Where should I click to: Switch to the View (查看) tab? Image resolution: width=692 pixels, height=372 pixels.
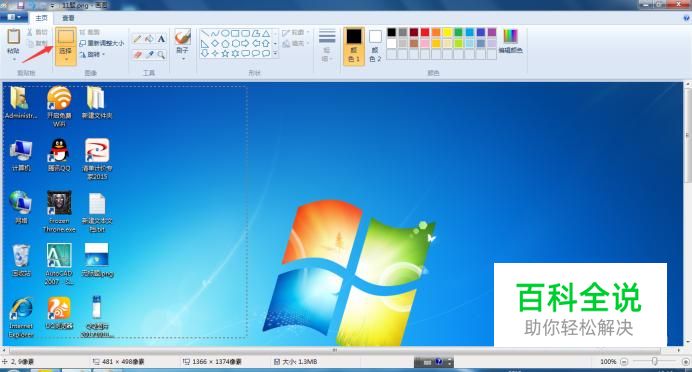tap(68, 18)
